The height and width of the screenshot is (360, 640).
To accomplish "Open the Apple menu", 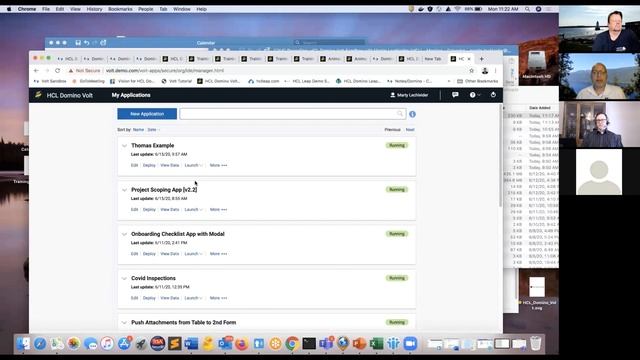I will coord(9,9).
